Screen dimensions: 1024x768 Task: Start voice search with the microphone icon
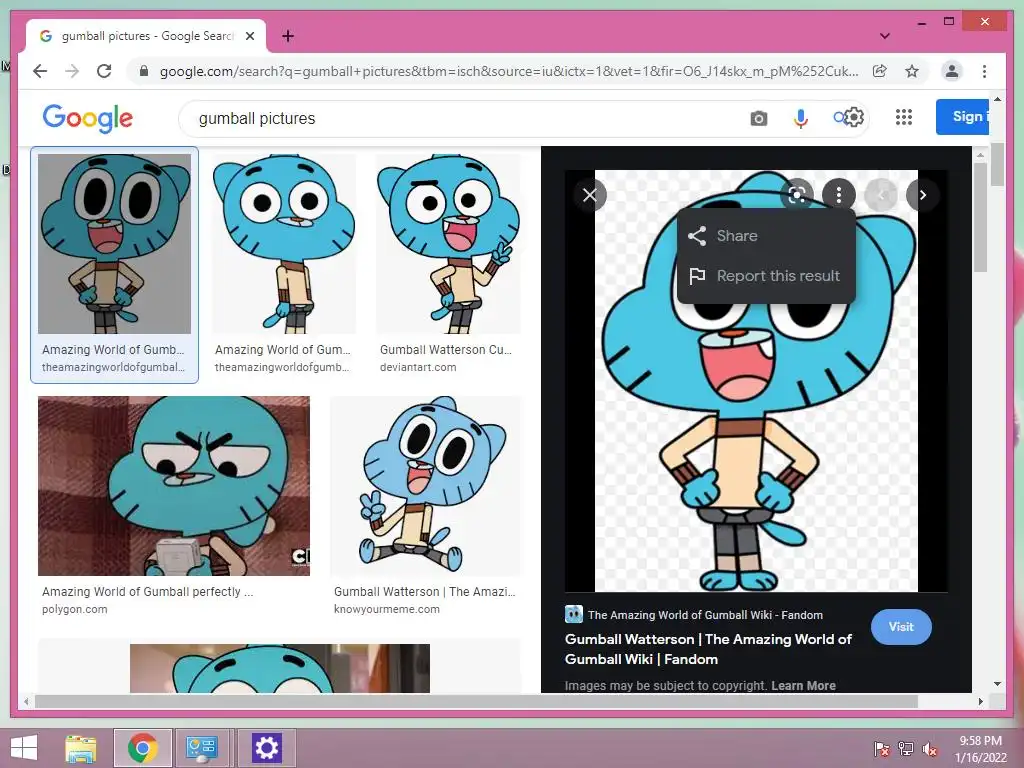(x=801, y=118)
